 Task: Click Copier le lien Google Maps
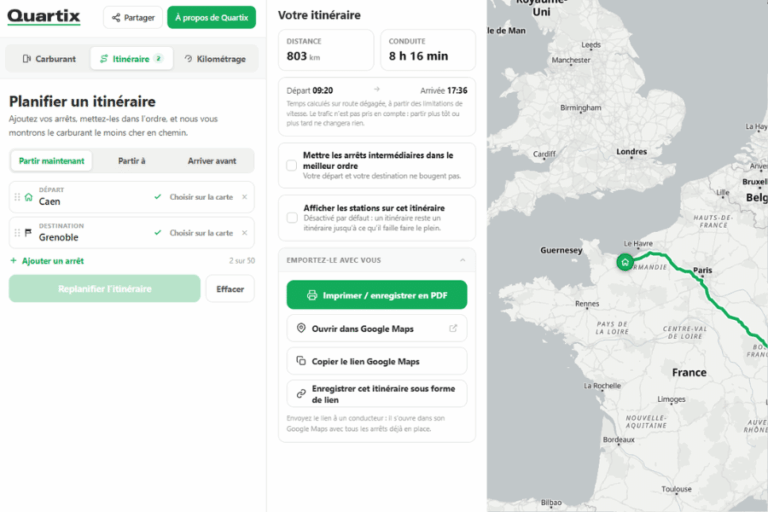377,361
